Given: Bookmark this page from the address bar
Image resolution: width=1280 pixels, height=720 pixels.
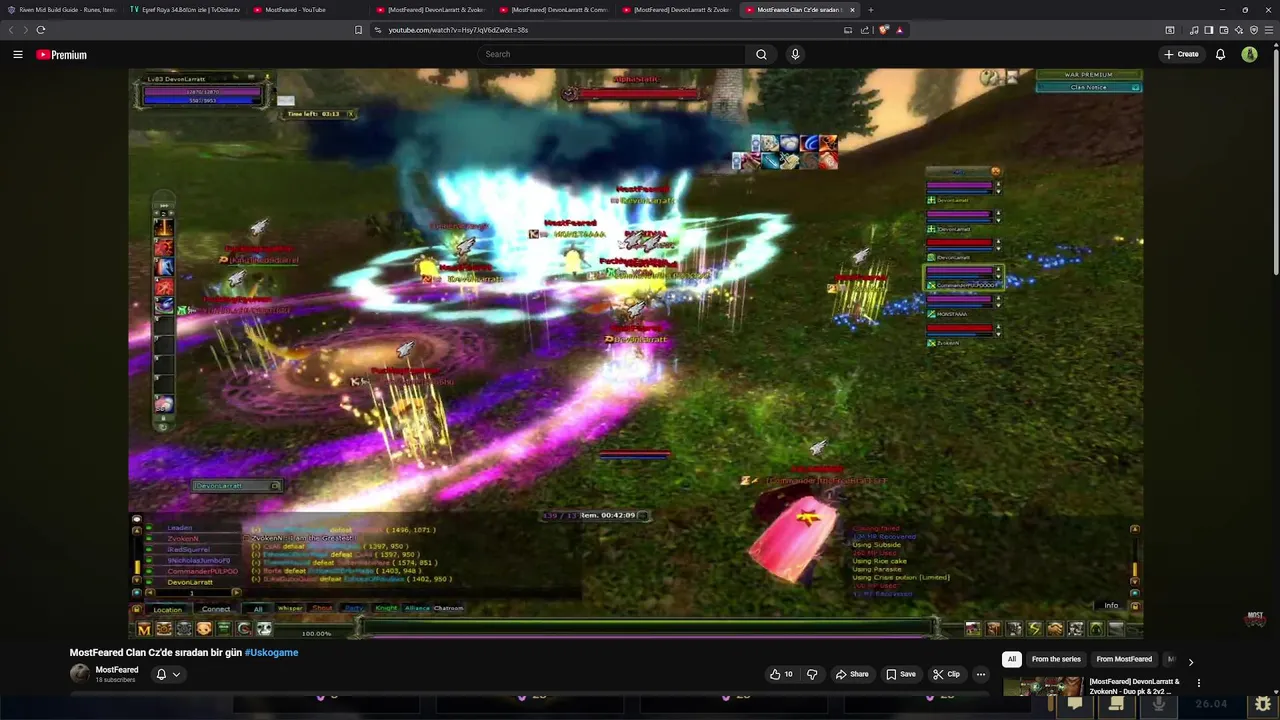Looking at the screenshot, I should pyautogui.click(x=358, y=30).
